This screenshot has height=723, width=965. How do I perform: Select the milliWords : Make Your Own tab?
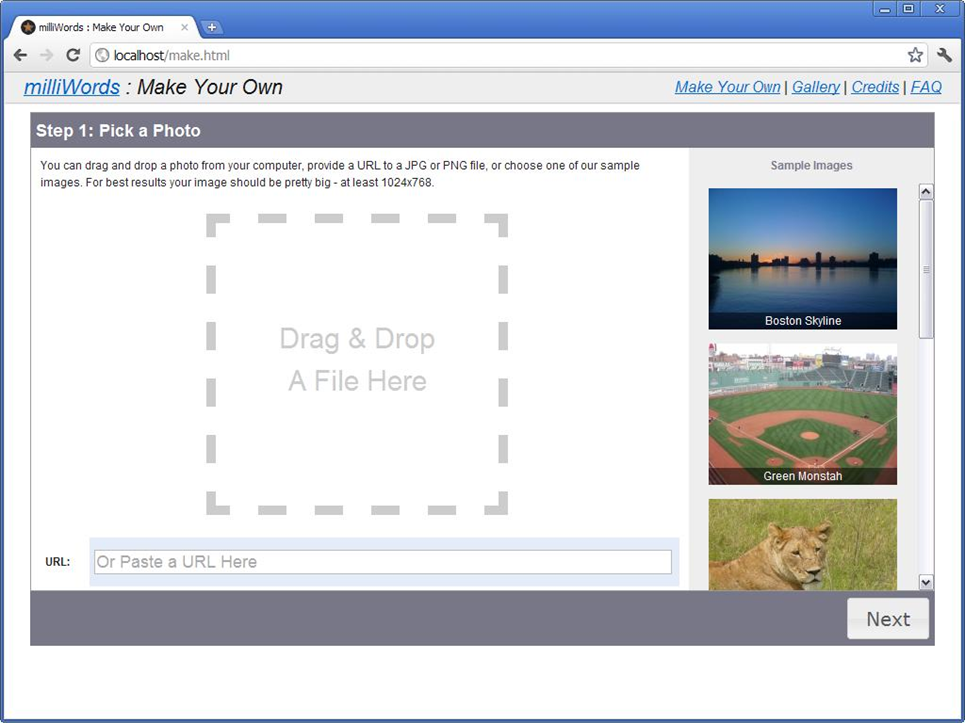click(105, 28)
